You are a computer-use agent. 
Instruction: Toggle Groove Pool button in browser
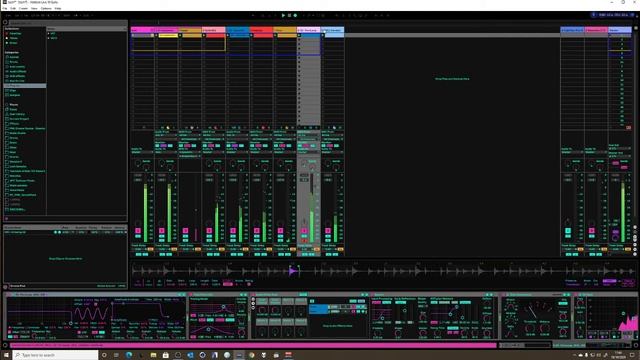(x=6, y=286)
